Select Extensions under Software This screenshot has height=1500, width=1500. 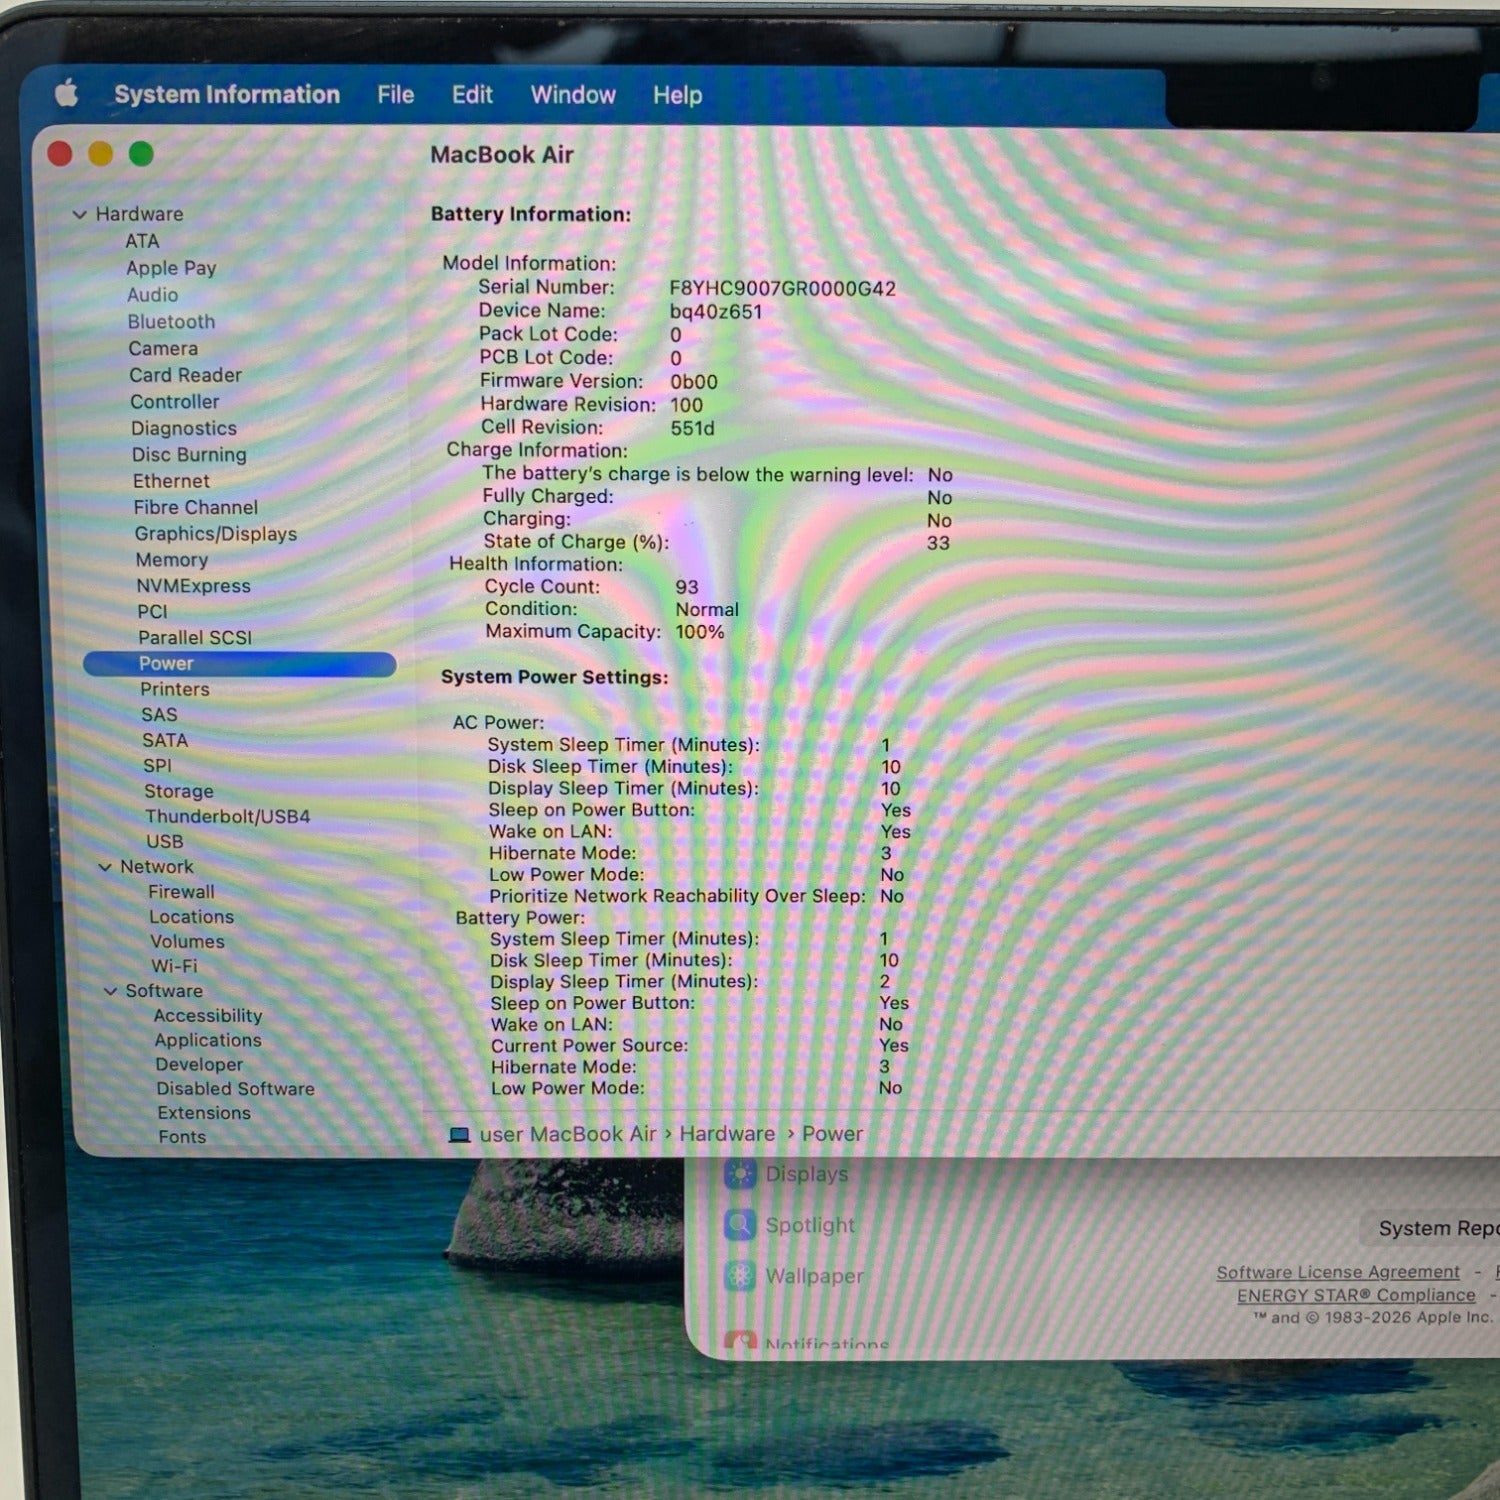(204, 1113)
